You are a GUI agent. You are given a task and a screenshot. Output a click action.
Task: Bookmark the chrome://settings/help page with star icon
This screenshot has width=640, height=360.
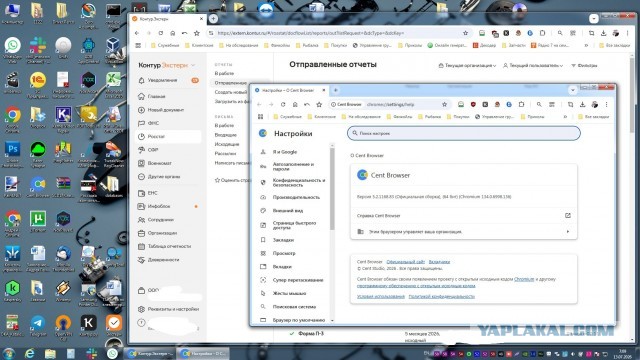(444, 104)
